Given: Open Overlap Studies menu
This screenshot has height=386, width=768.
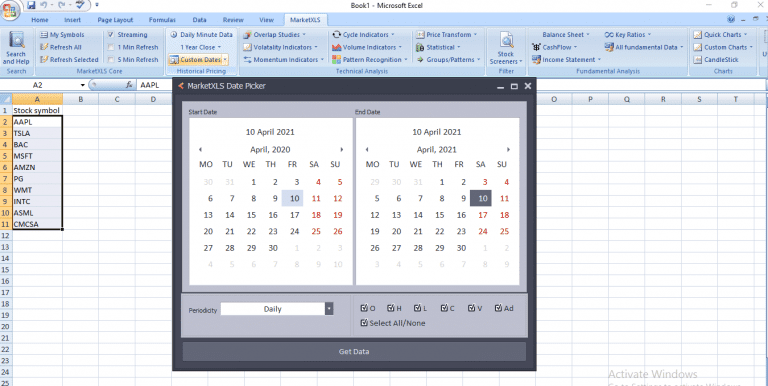Looking at the screenshot, I should (x=274, y=35).
